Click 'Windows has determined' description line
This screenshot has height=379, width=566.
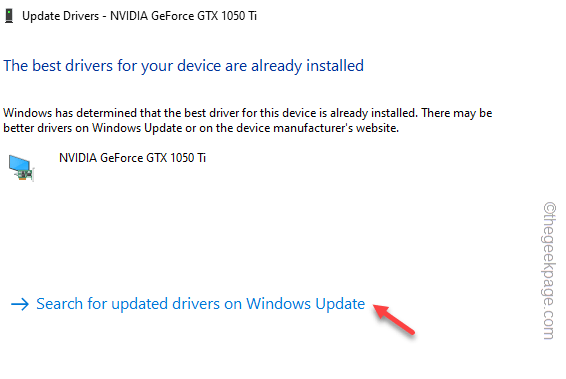click(248, 113)
